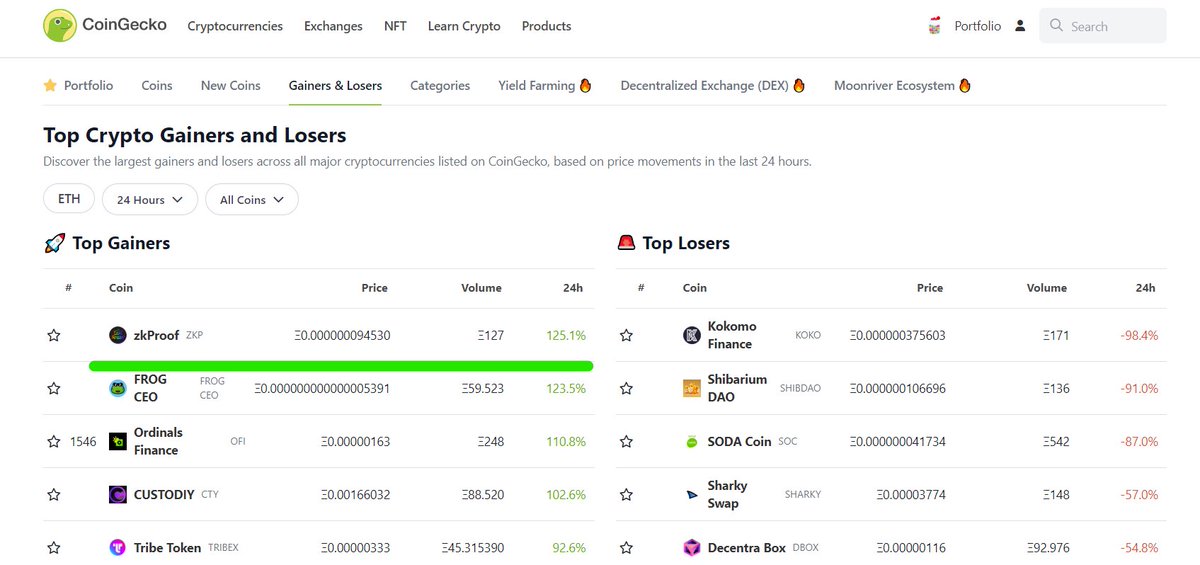The height and width of the screenshot is (565, 1200).
Task: Sort Top Losers by 24h column
Action: (1145, 287)
